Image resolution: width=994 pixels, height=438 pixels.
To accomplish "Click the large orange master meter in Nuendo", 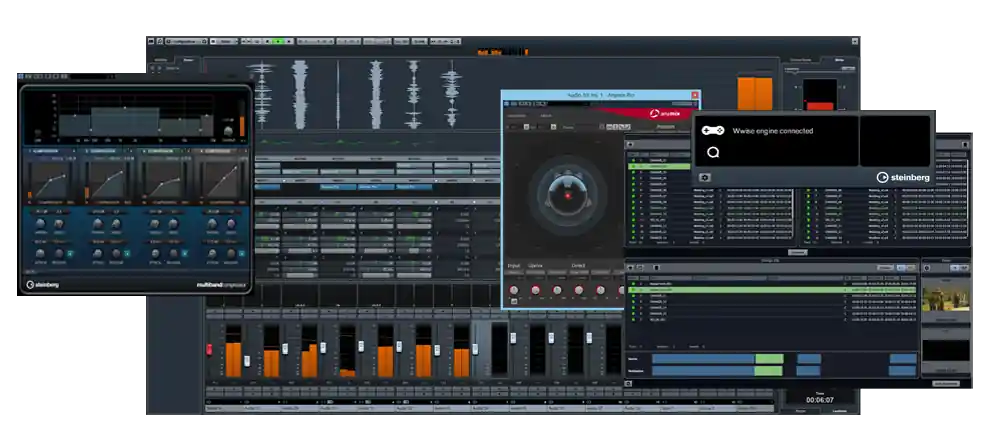I will 755,94.
